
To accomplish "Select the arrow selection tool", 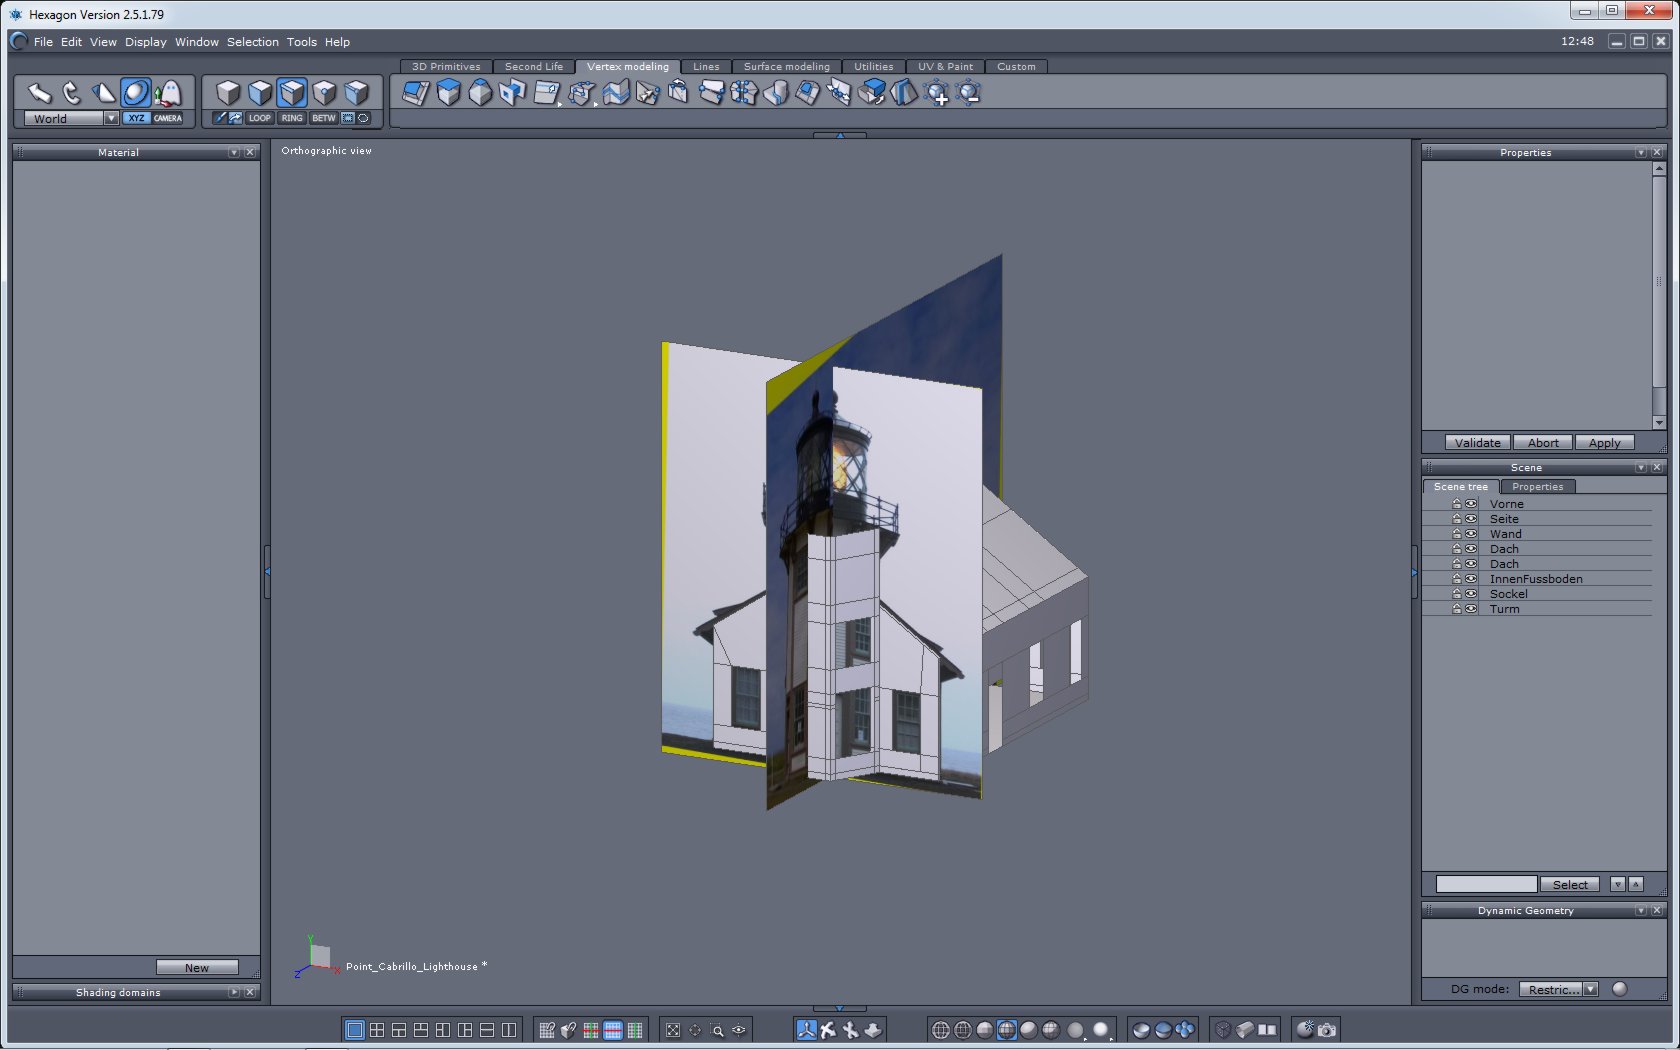I will pyautogui.click(x=39, y=93).
